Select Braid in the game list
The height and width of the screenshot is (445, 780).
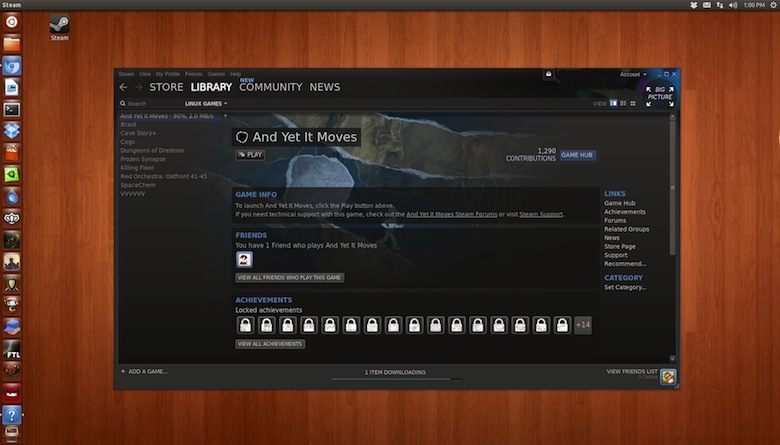click(128, 124)
